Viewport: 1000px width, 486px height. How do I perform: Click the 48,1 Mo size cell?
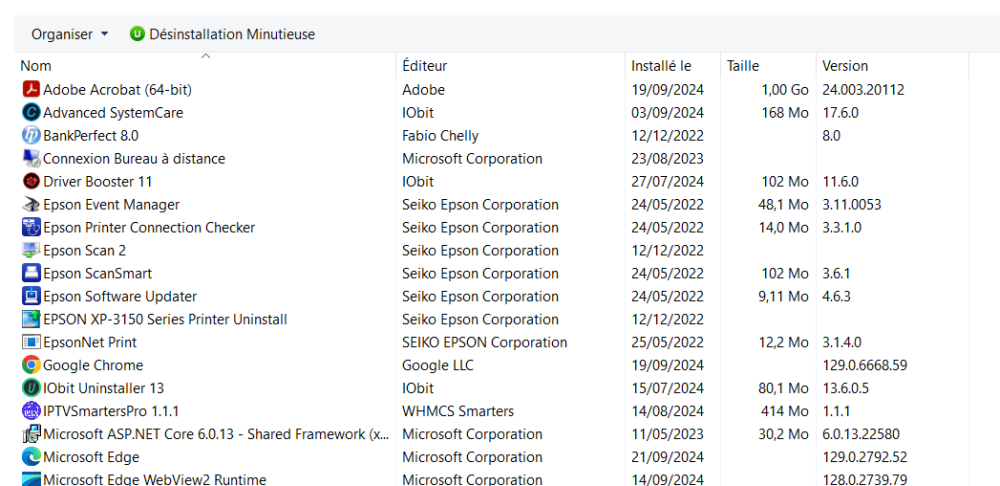[783, 204]
